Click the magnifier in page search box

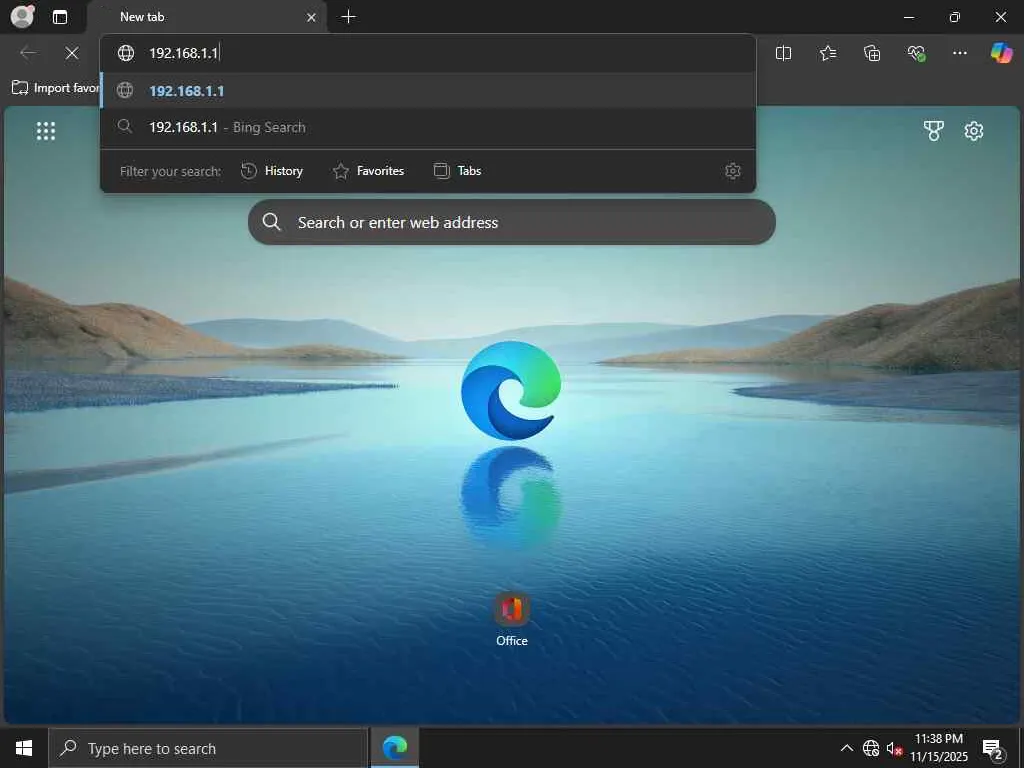tap(272, 222)
